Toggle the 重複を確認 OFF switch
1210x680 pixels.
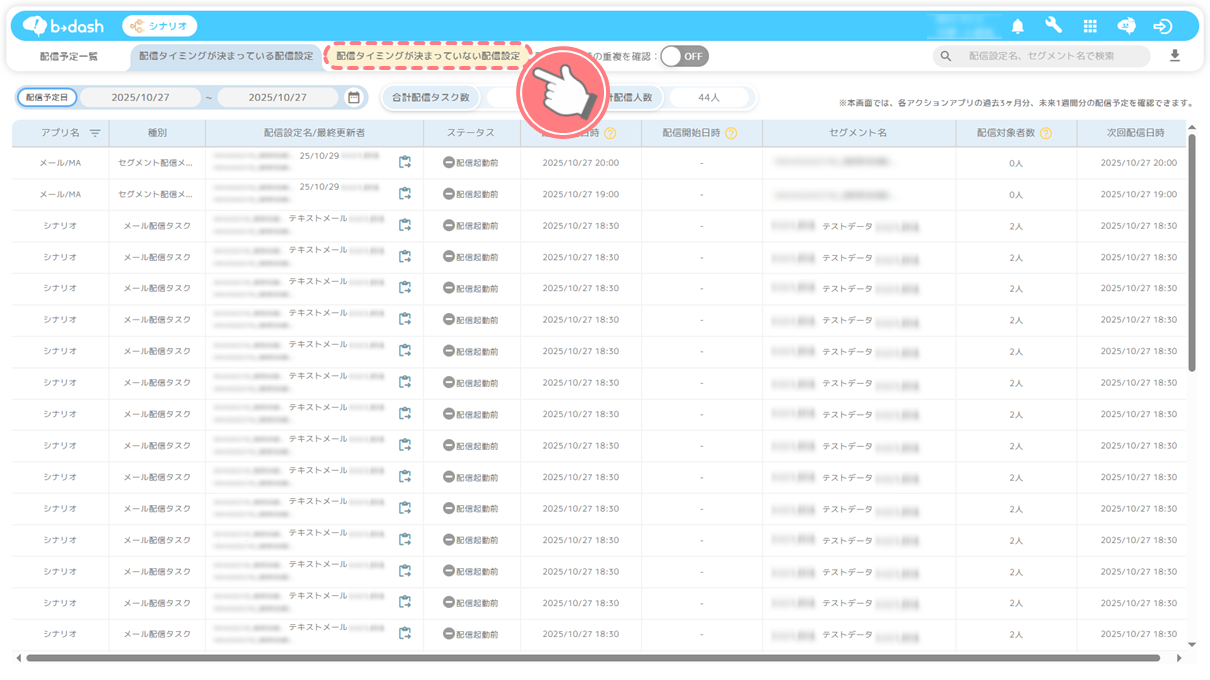point(684,56)
